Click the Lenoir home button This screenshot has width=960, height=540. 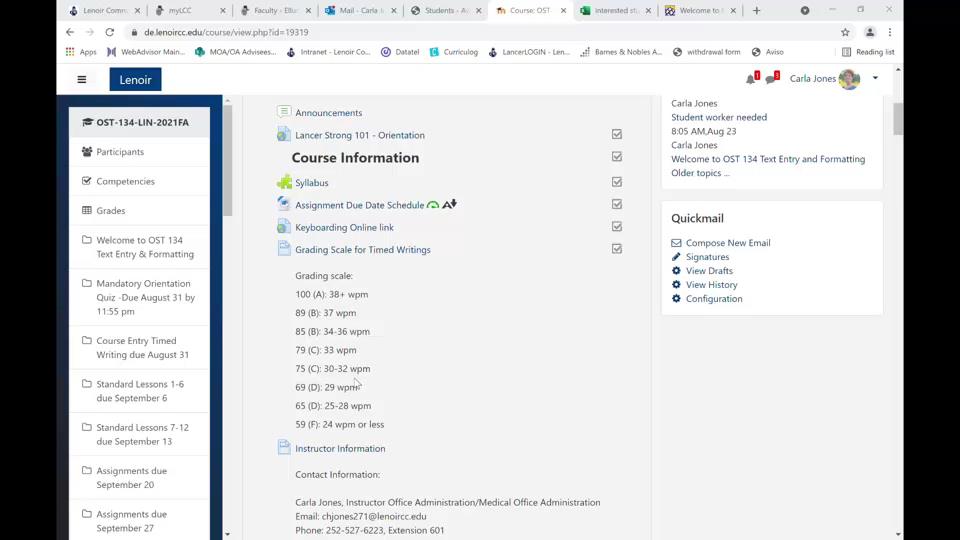(135, 80)
